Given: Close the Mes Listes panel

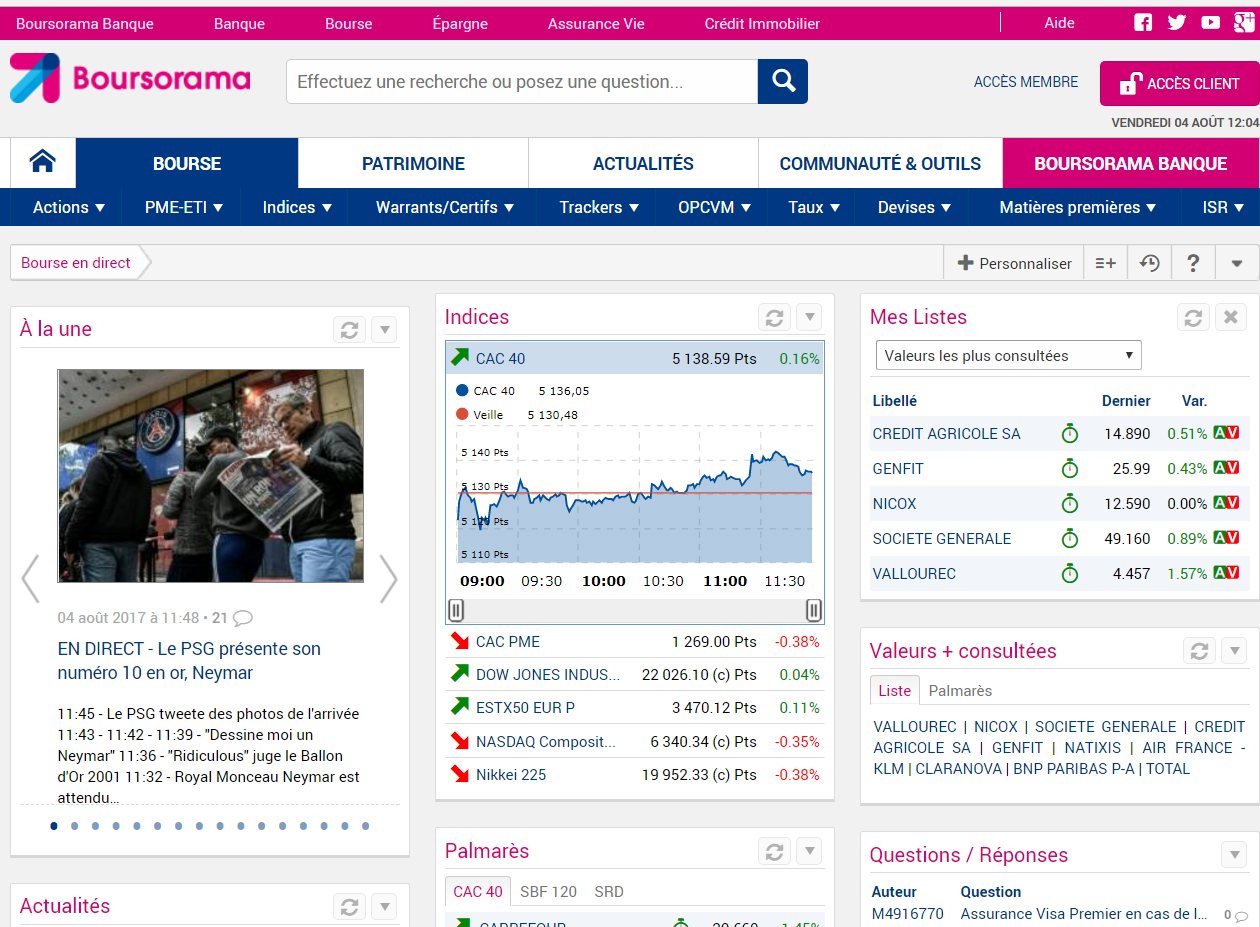Looking at the screenshot, I should (1231, 318).
